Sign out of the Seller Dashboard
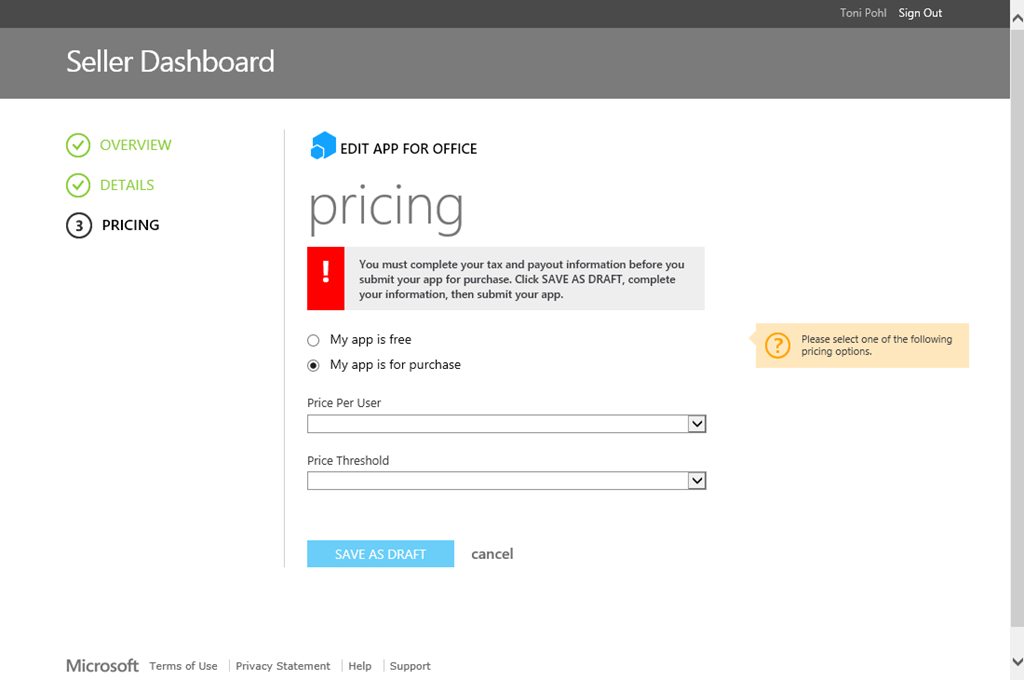 coord(920,13)
